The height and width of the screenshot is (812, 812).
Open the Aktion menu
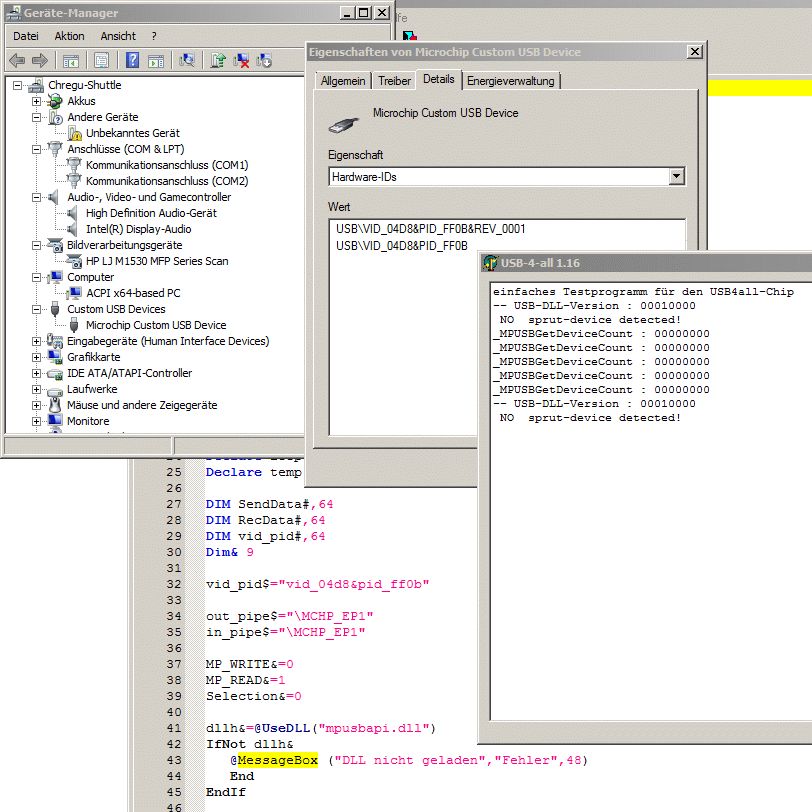click(x=70, y=36)
